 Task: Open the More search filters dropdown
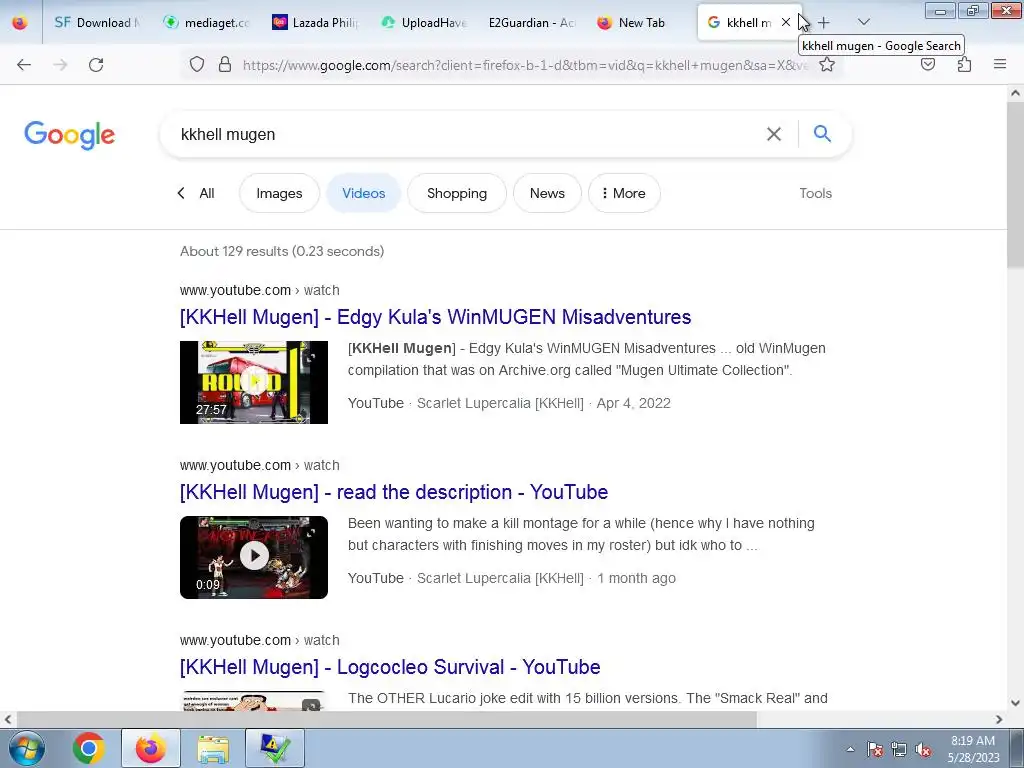pyautogui.click(x=624, y=193)
